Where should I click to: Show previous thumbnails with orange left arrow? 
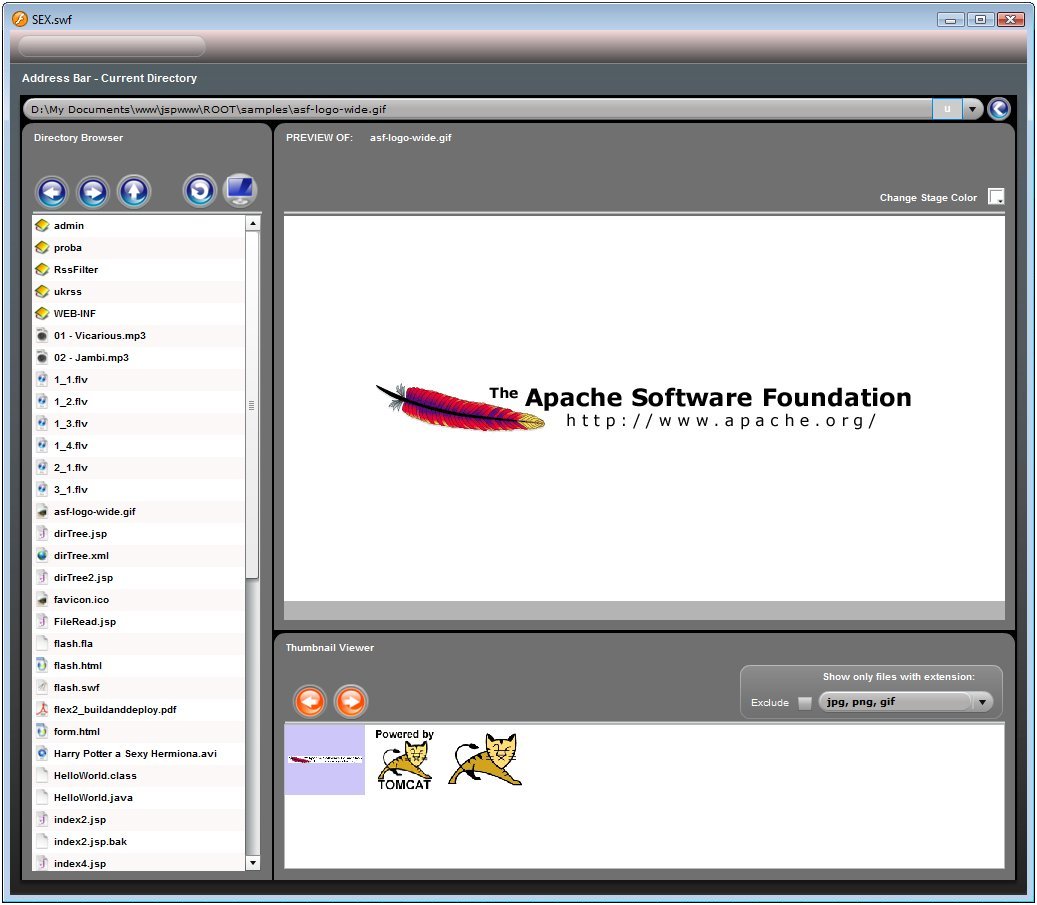click(310, 701)
